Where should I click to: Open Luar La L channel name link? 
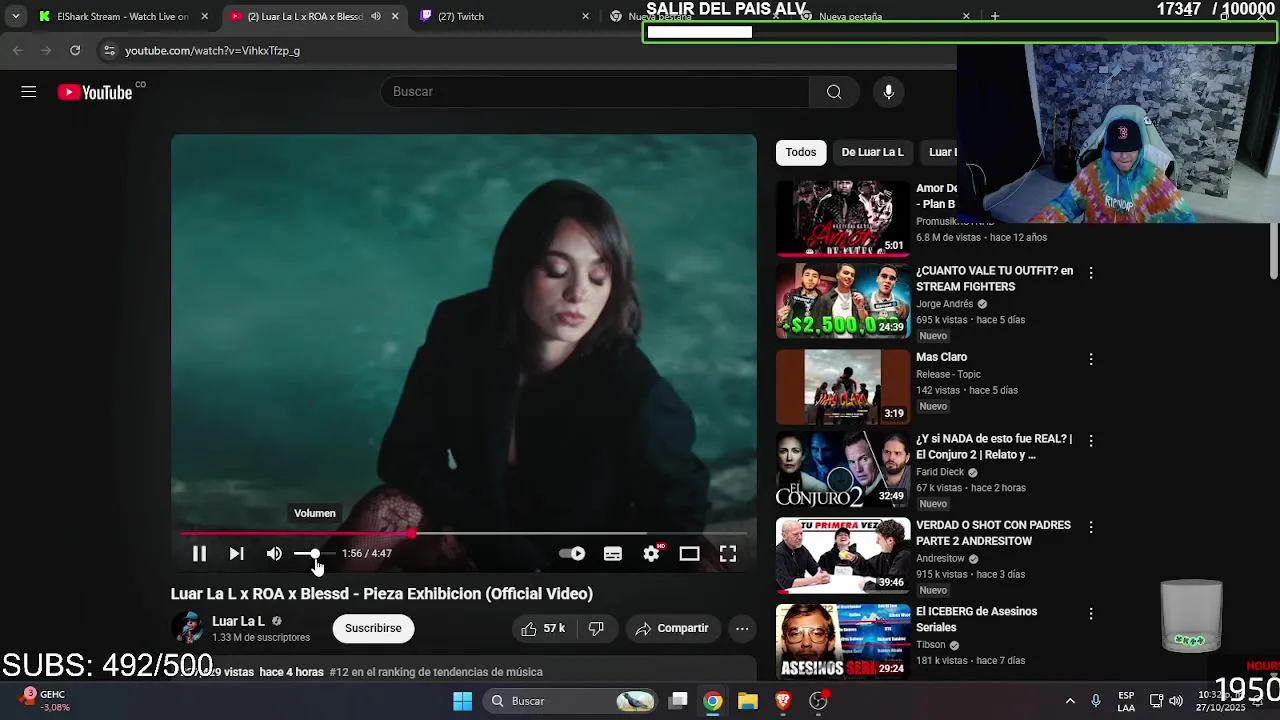[238, 621]
